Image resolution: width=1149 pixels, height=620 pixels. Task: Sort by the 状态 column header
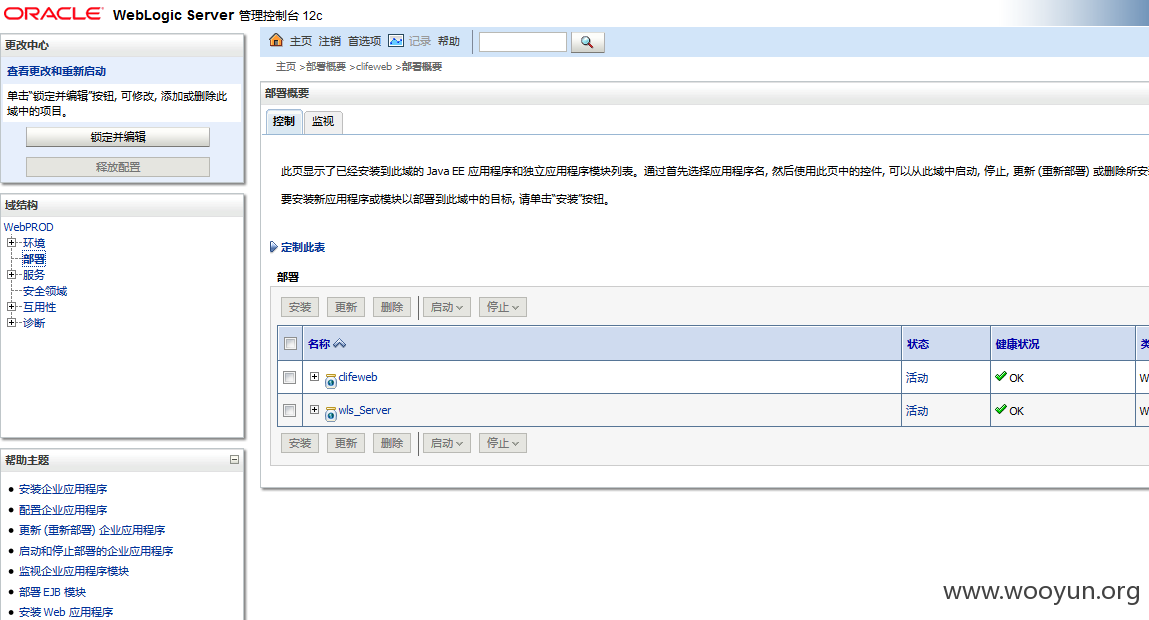[917, 344]
